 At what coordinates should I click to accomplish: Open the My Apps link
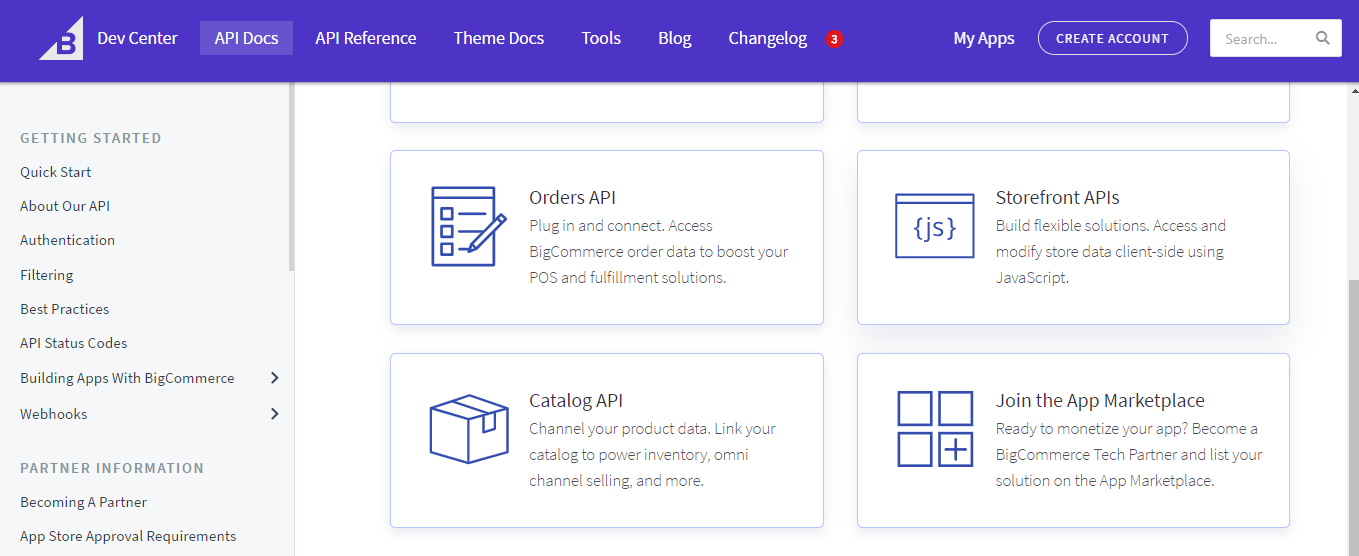[984, 38]
